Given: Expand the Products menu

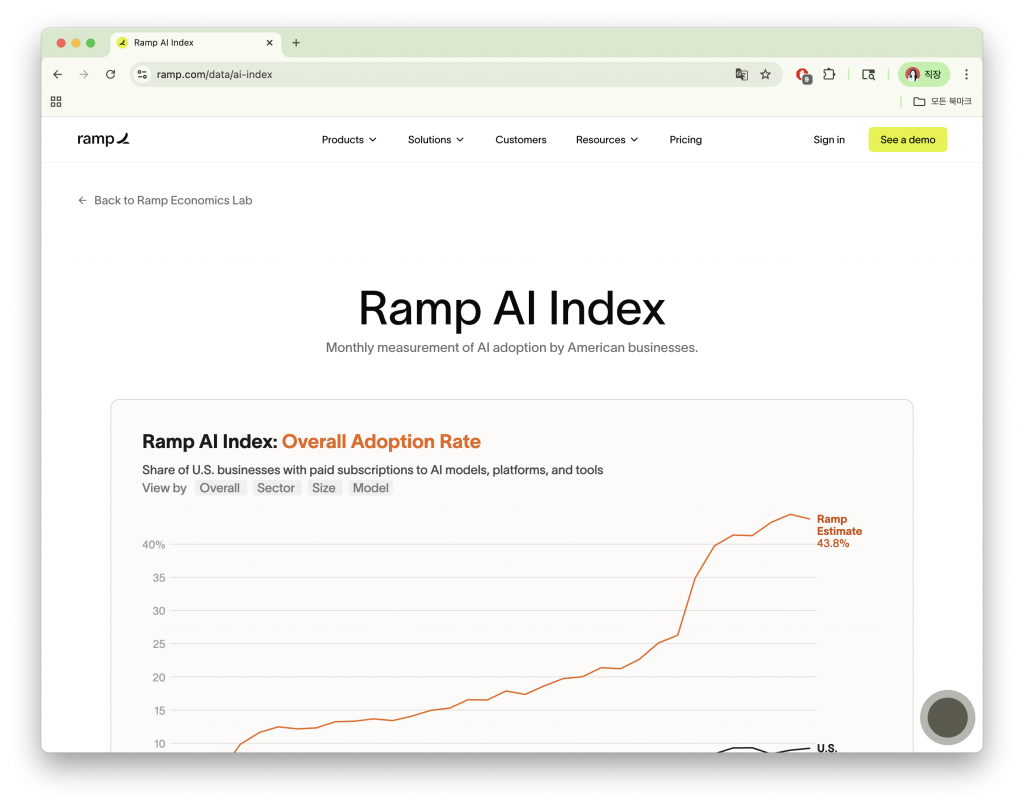Looking at the screenshot, I should click(x=349, y=140).
